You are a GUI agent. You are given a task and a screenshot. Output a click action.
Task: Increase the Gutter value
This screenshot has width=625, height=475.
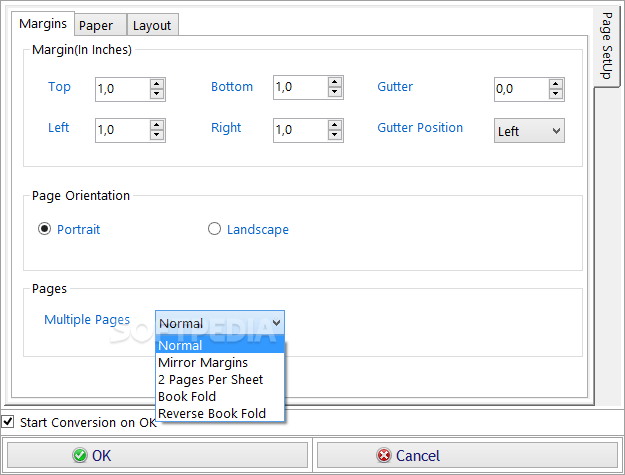coord(556,84)
